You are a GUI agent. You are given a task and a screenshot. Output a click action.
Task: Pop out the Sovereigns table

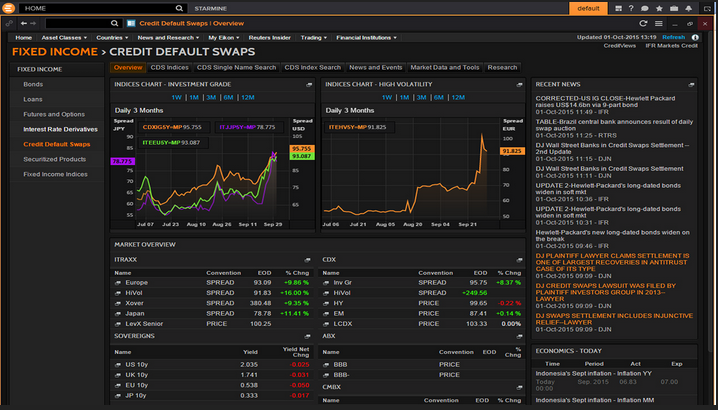pyautogui.click(x=307, y=336)
